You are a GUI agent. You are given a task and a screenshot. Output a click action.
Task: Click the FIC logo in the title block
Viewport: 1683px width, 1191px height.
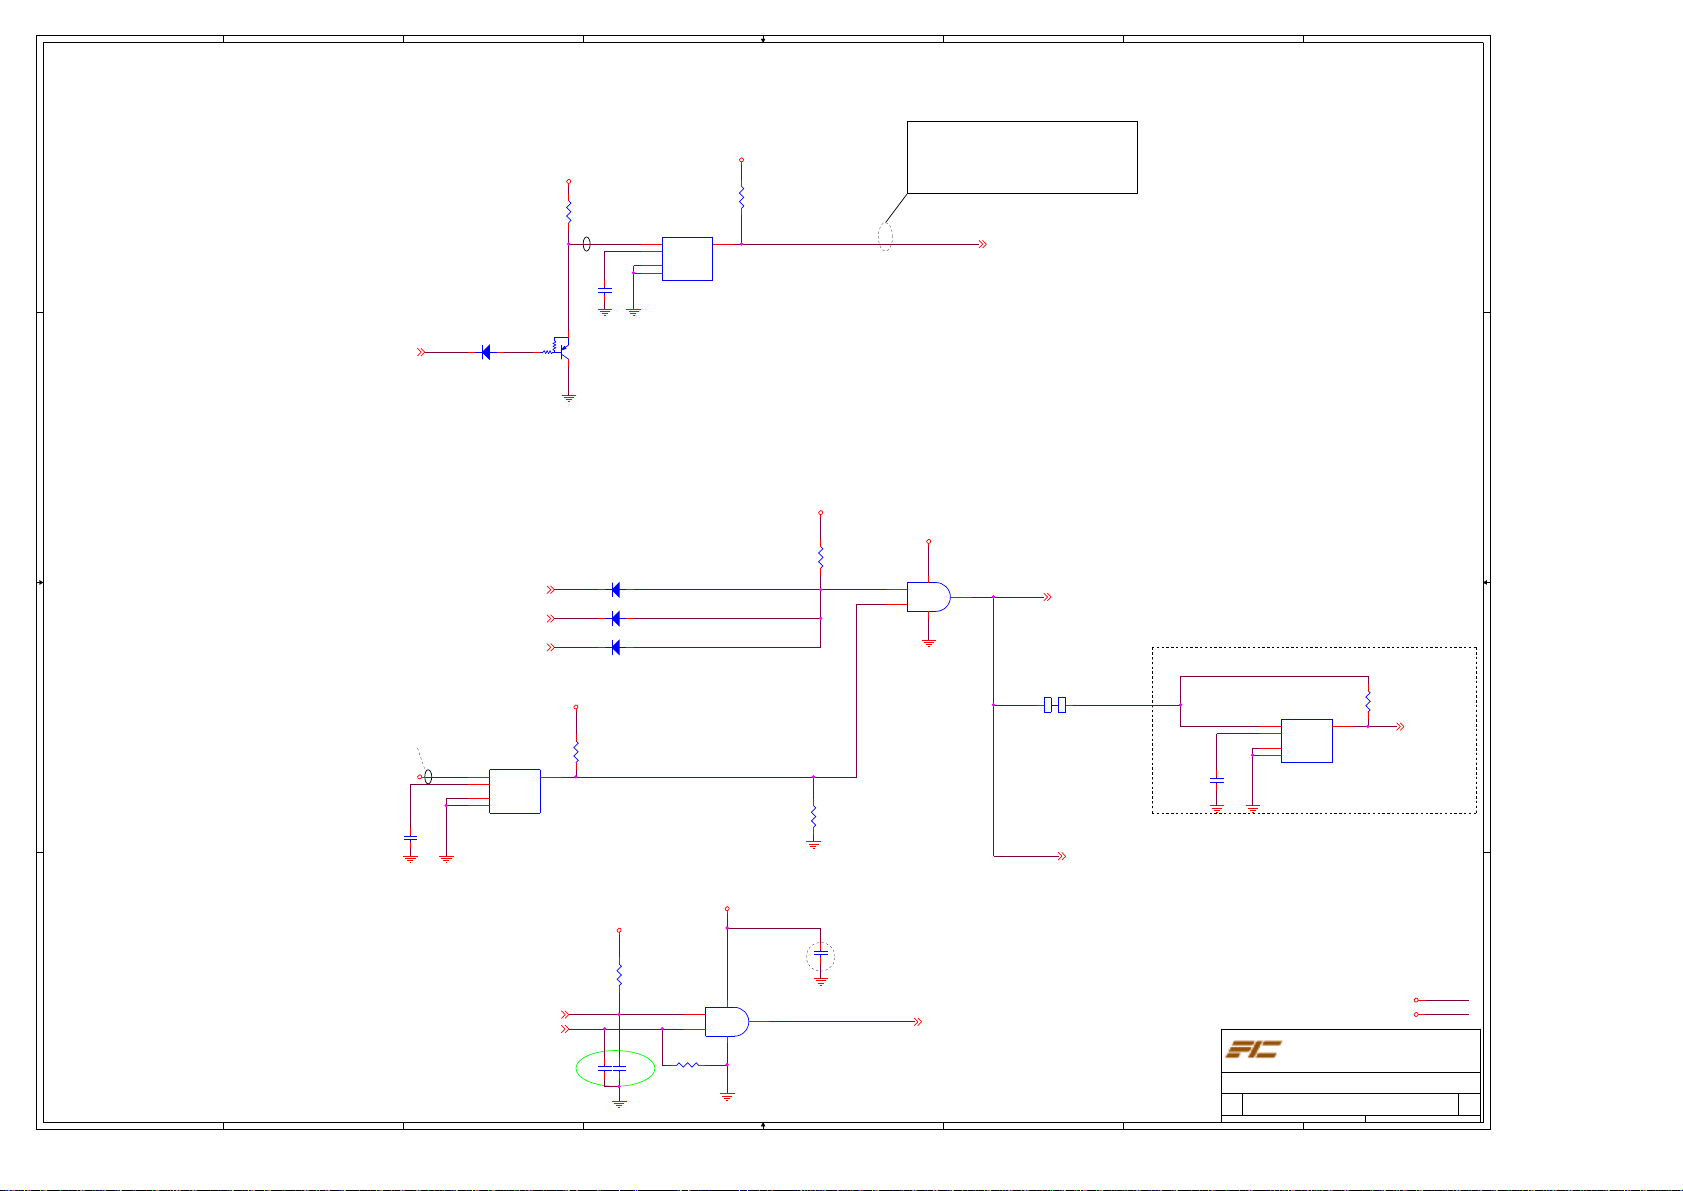[1253, 1049]
